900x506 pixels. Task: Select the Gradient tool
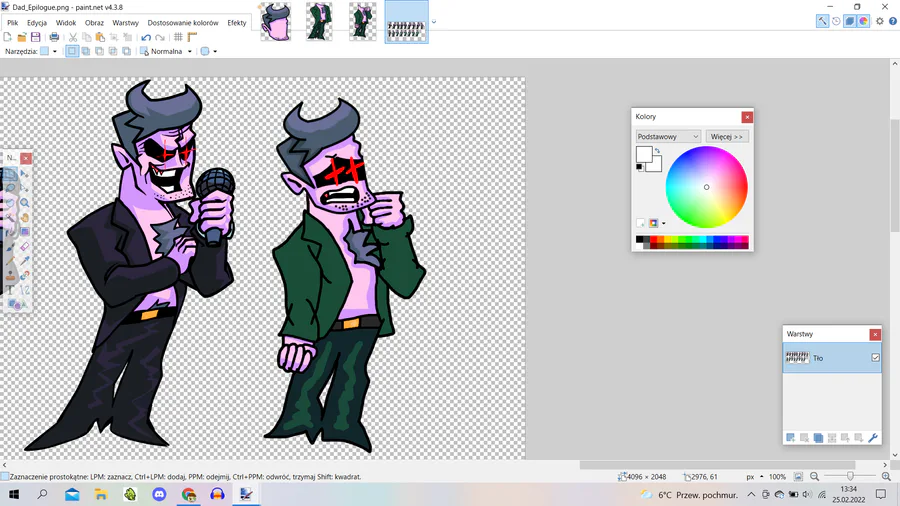pyautogui.click(x=25, y=232)
